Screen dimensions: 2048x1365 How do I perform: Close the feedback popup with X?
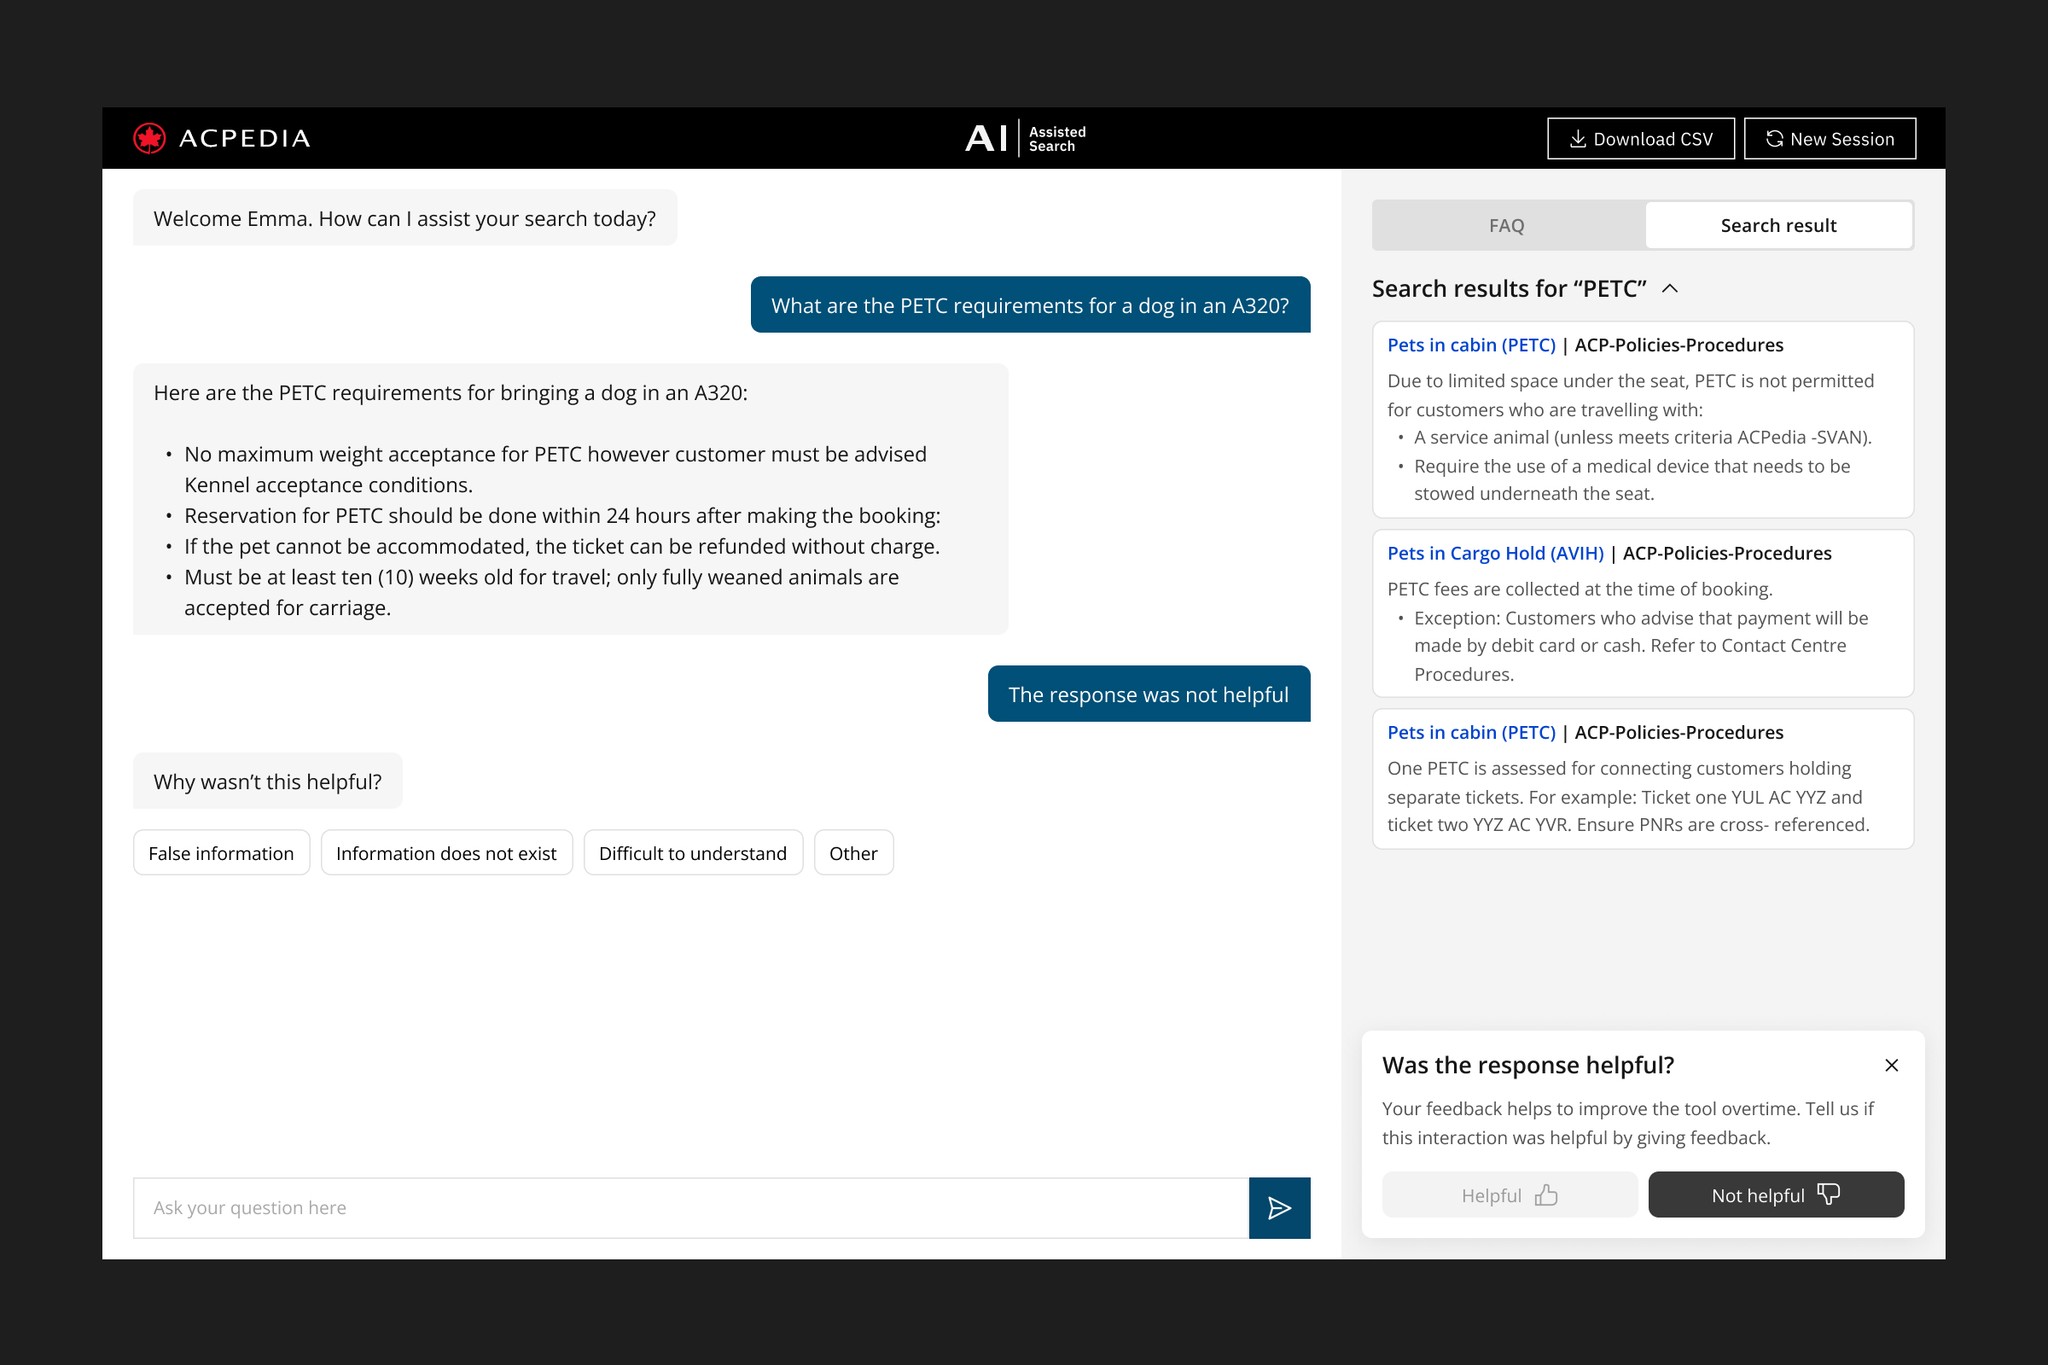point(1891,1065)
